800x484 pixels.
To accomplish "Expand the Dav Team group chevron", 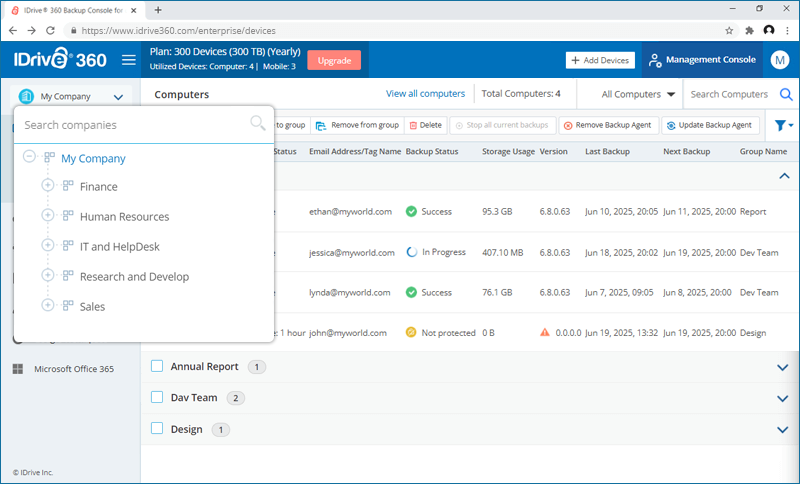I will point(783,398).
